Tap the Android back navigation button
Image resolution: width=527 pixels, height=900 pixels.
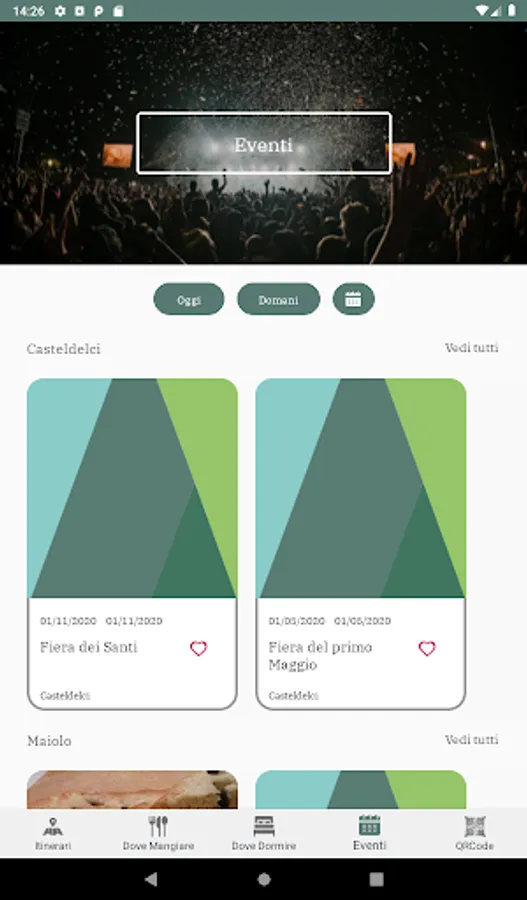[151, 879]
